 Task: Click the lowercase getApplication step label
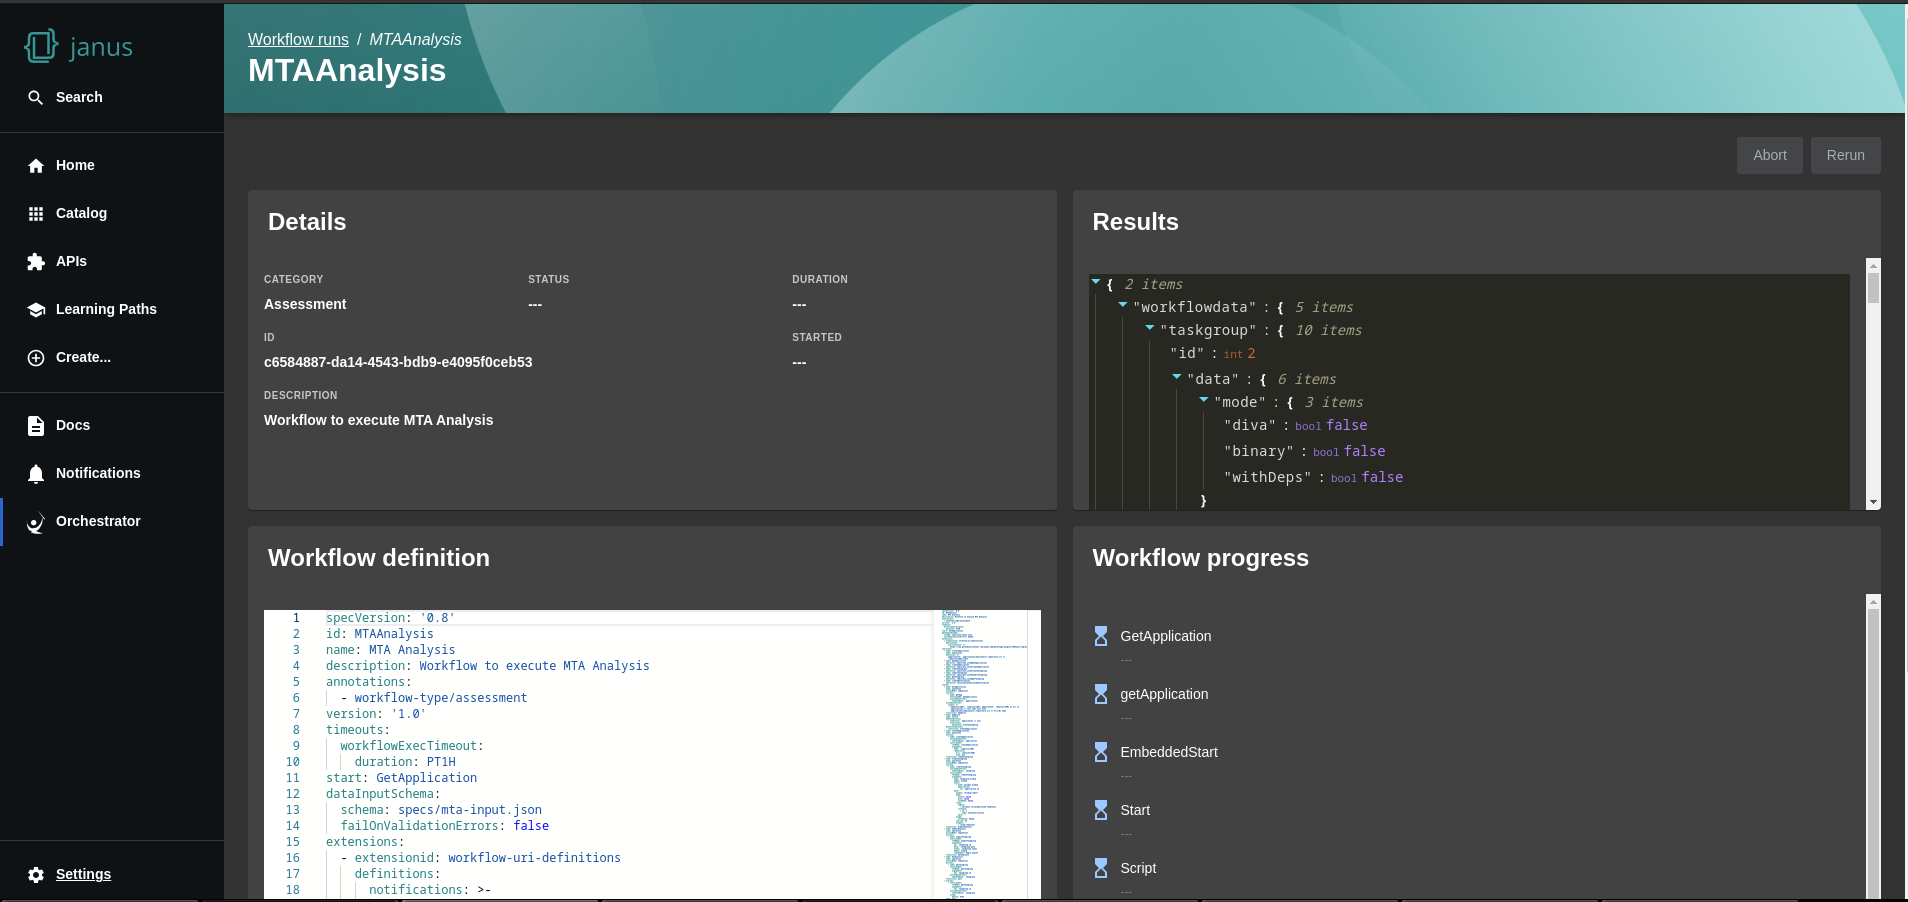[x=1164, y=694]
